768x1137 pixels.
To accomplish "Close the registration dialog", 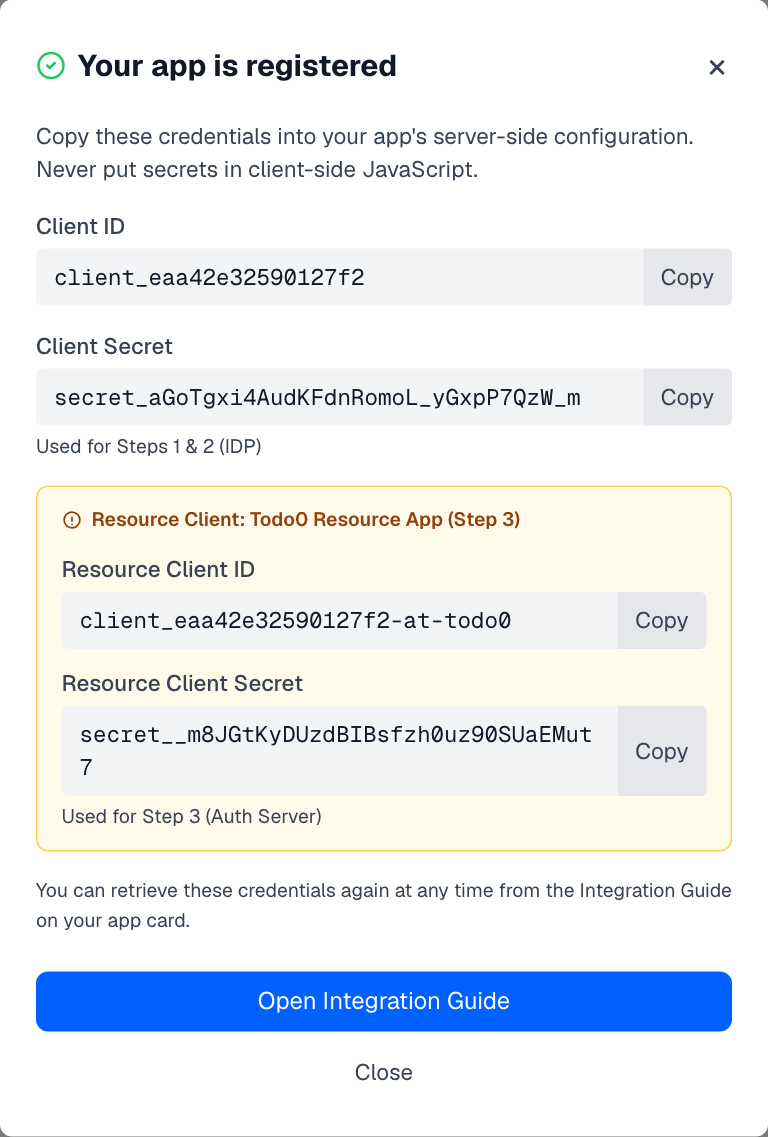I will point(384,1072).
